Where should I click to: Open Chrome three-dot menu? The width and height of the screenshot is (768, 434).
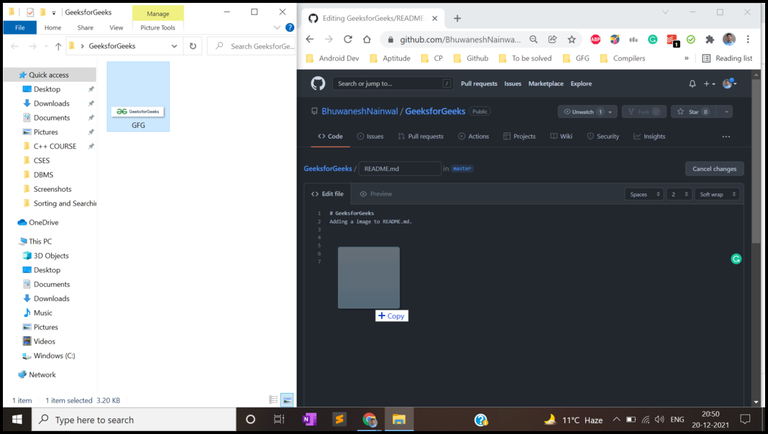click(748, 39)
